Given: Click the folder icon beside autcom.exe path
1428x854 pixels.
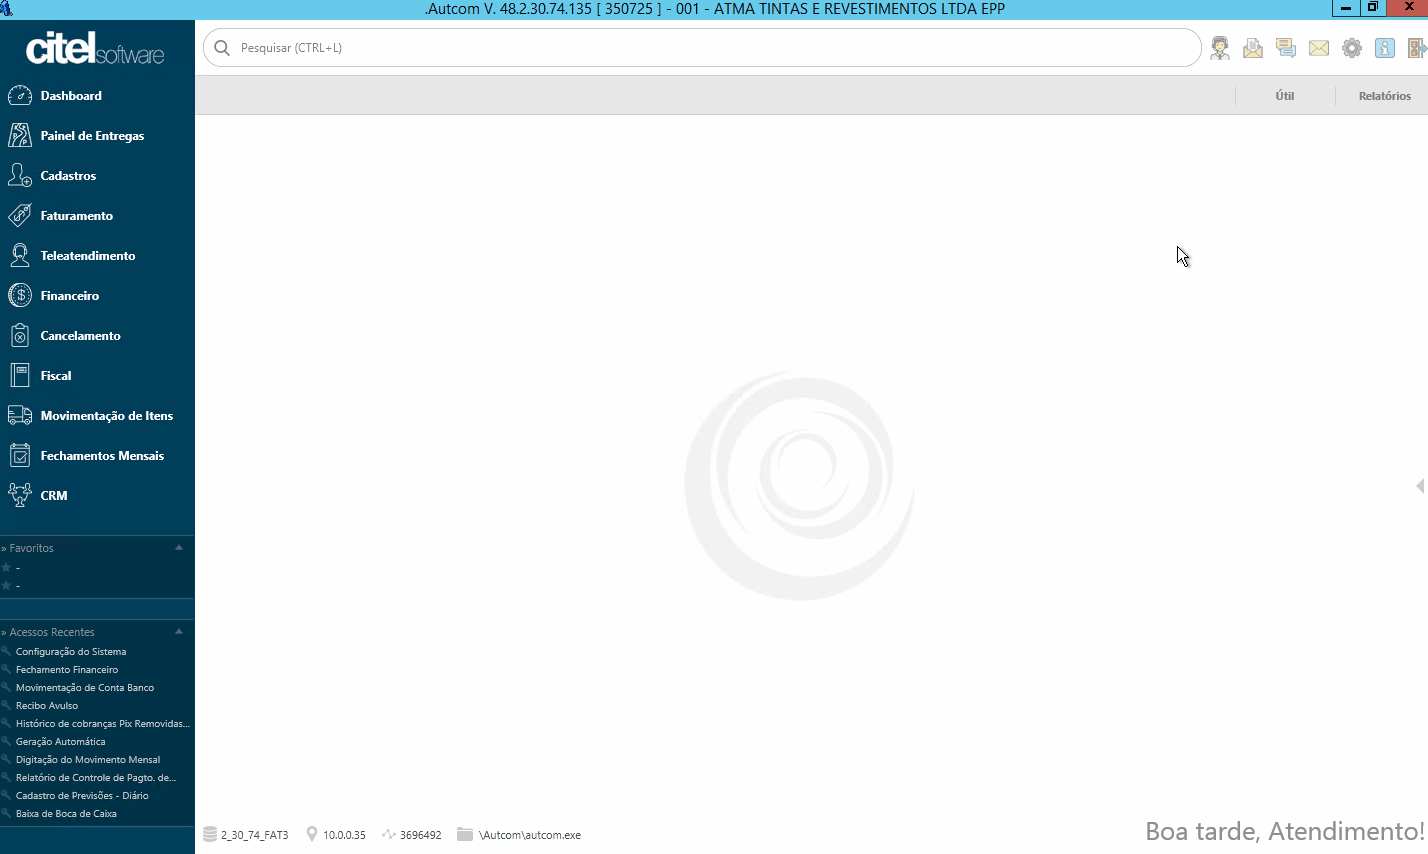Looking at the screenshot, I should tap(465, 834).
